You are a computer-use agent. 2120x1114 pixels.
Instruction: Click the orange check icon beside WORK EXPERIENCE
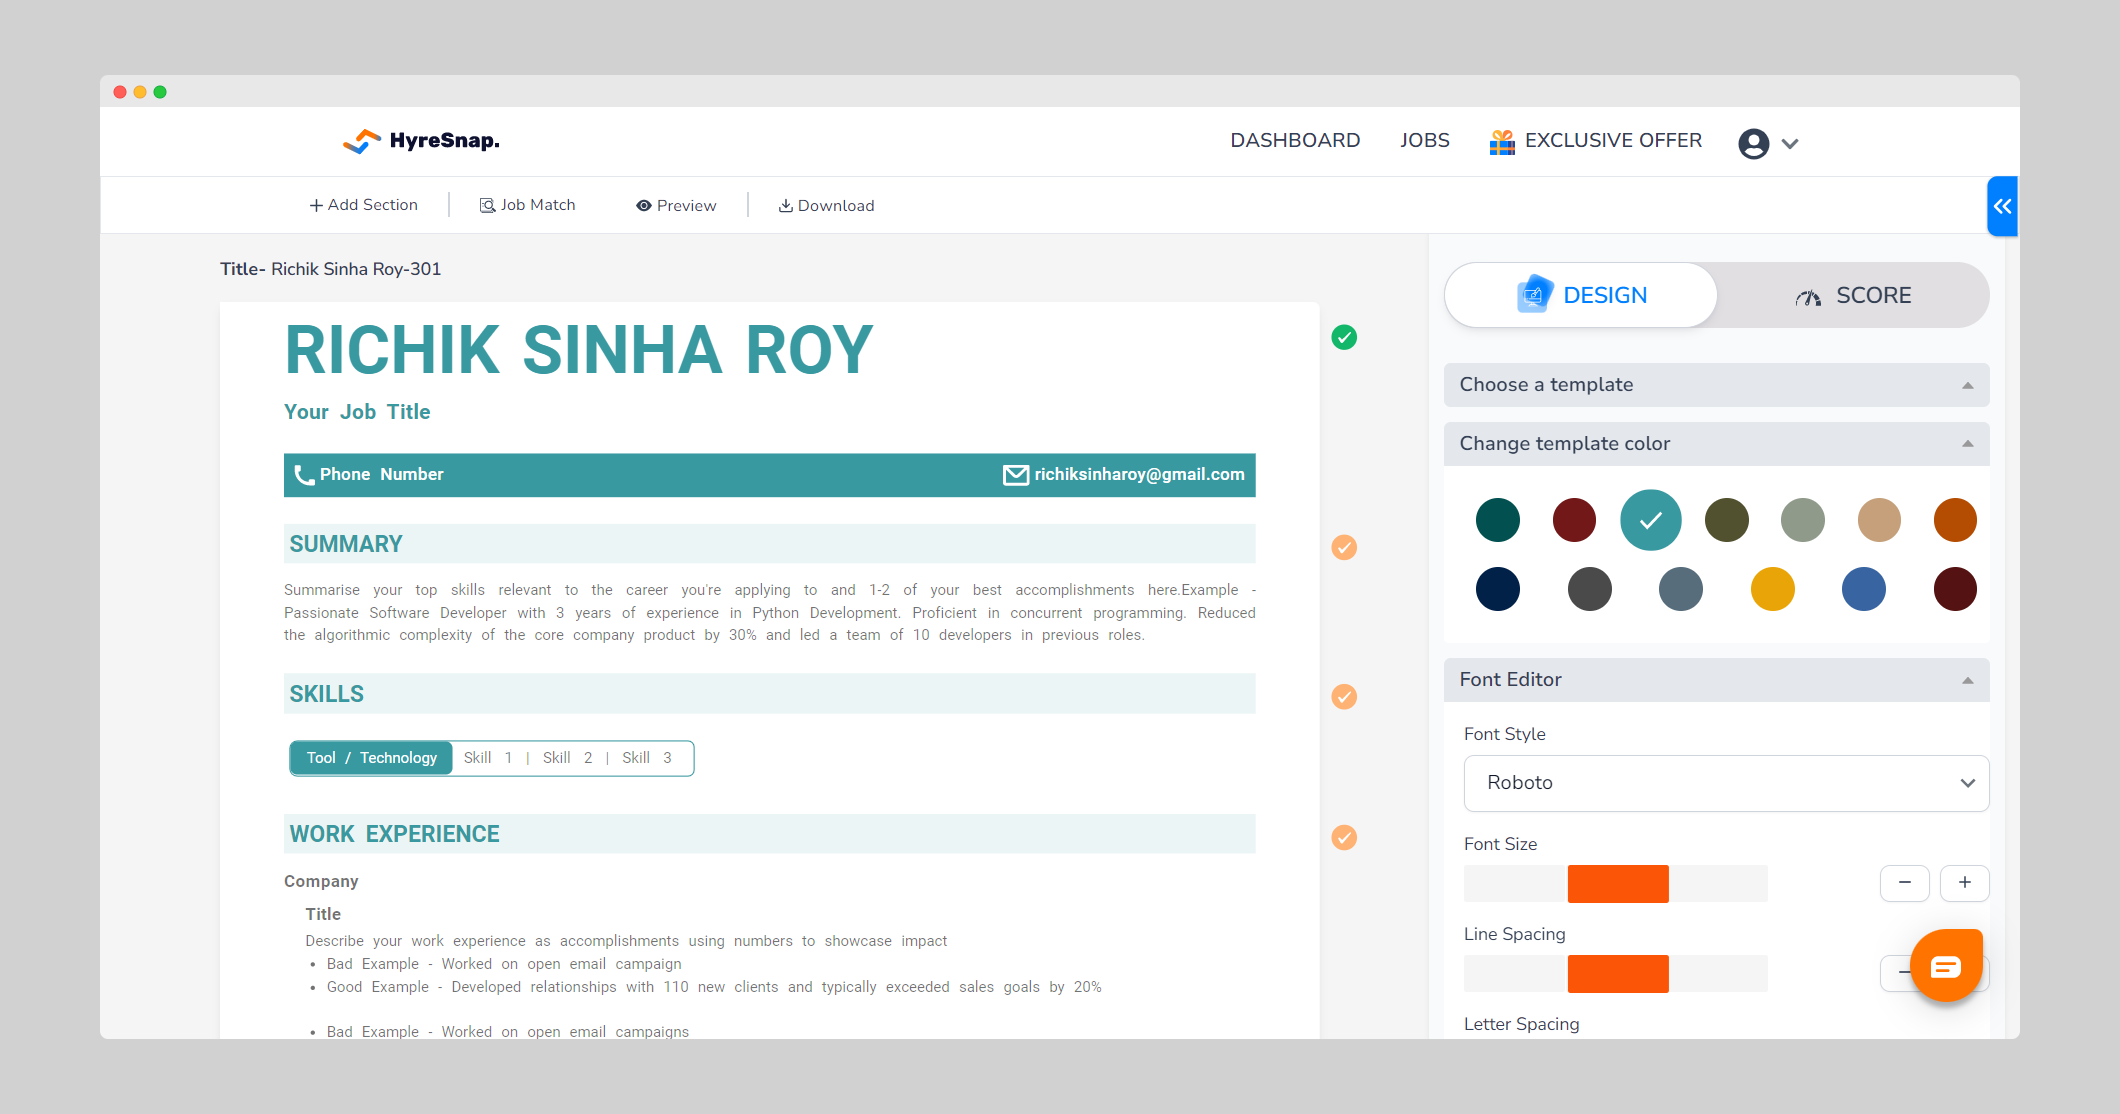[1345, 838]
